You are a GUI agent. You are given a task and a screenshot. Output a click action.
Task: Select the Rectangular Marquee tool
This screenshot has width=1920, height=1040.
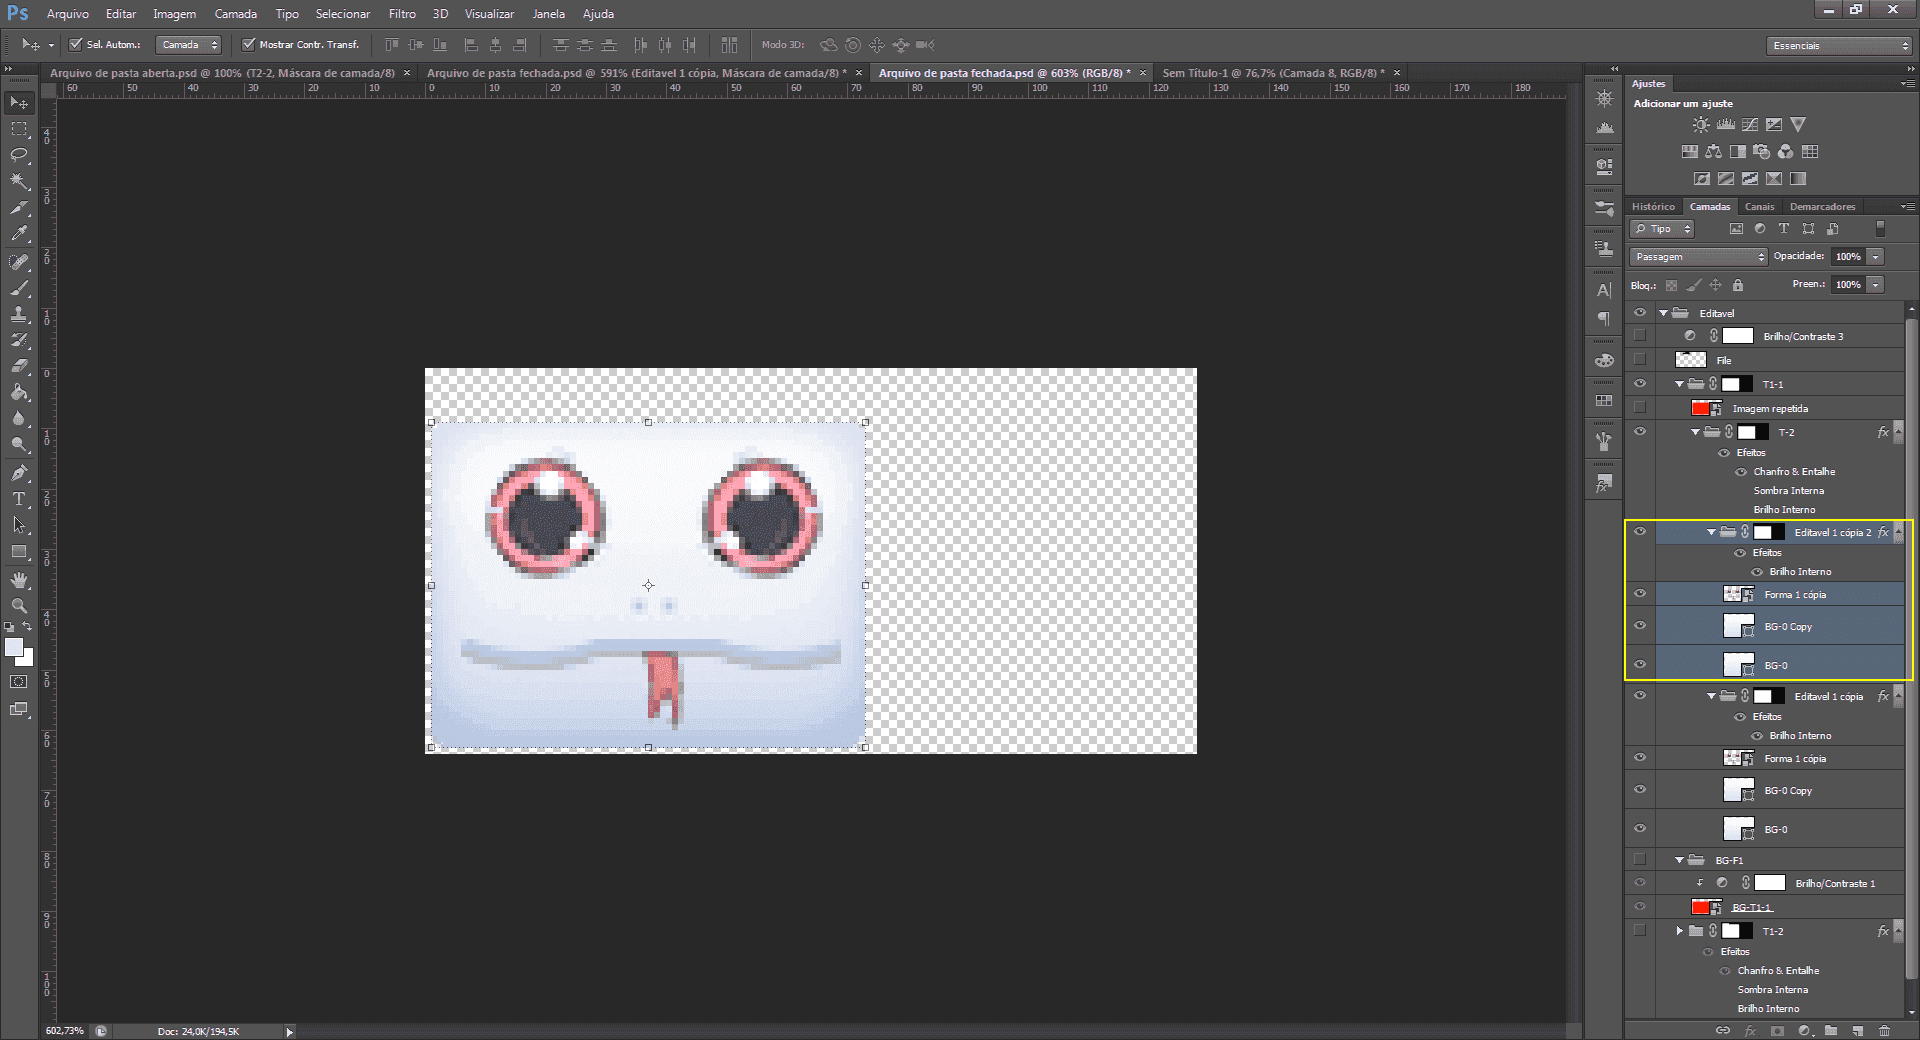(x=19, y=129)
